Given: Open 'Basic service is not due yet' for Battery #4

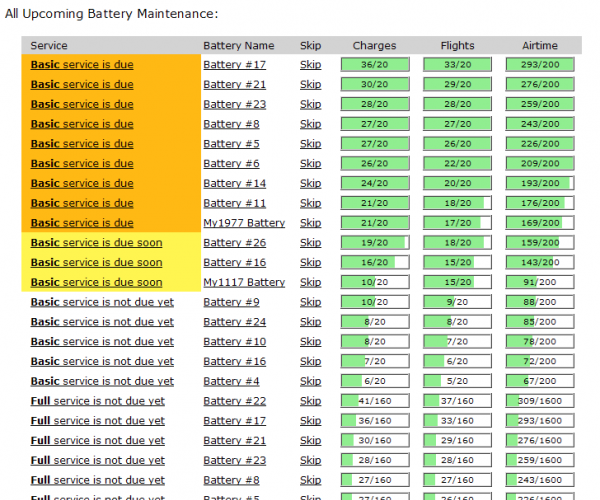Looking at the screenshot, I should coord(102,381).
